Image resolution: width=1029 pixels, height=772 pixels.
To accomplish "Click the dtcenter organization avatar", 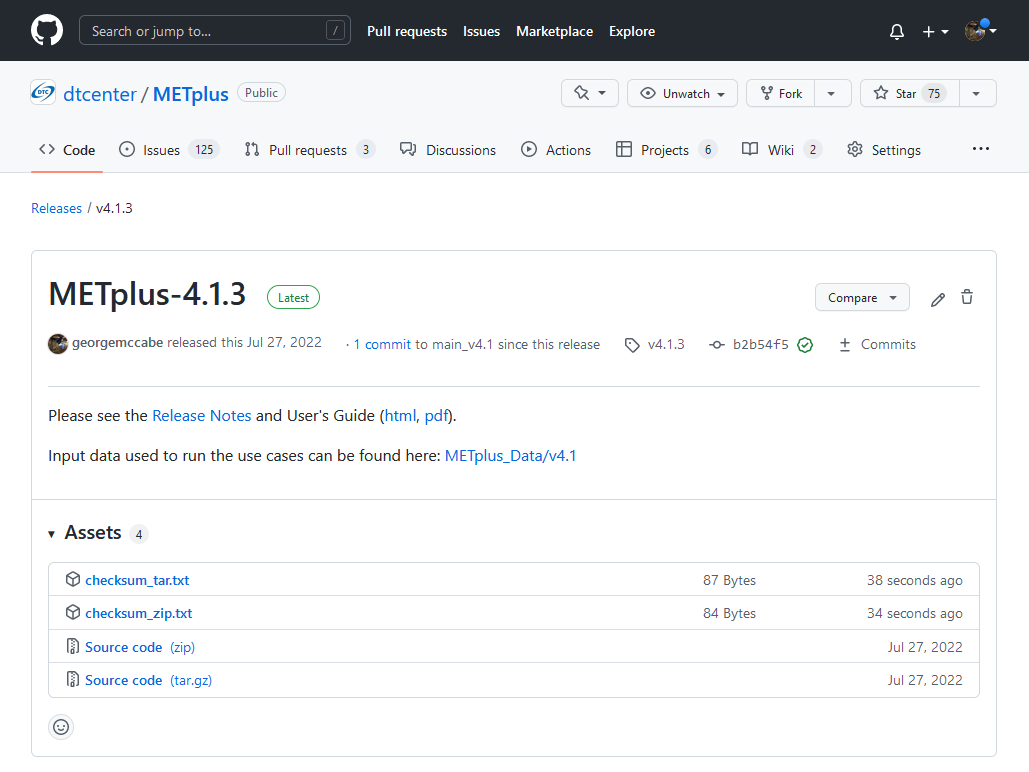I will click(42, 92).
